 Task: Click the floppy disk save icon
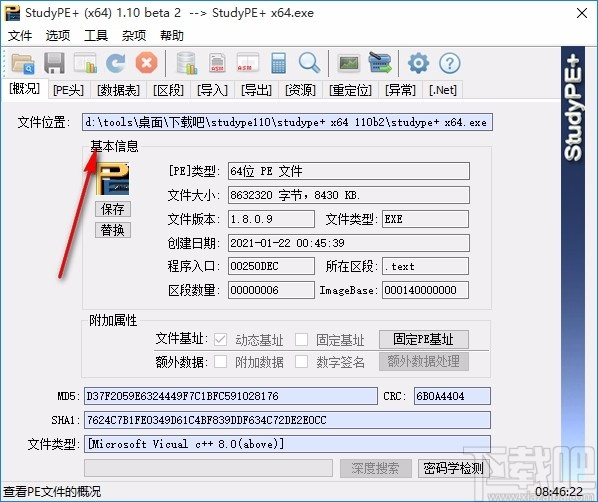(x=54, y=63)
